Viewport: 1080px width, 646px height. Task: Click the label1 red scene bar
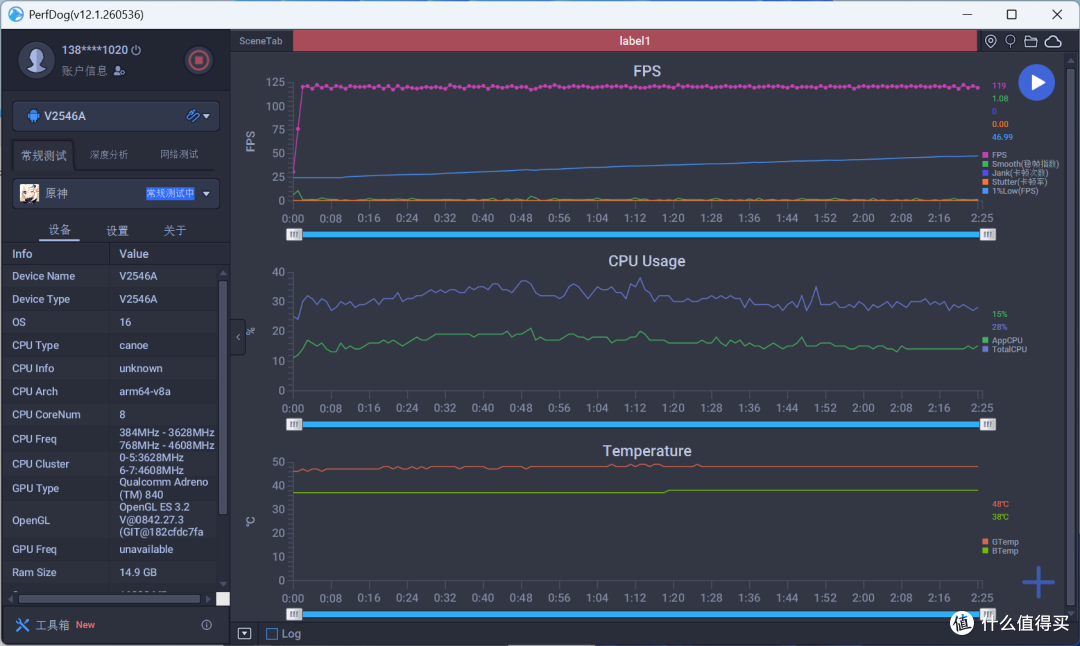634,41
